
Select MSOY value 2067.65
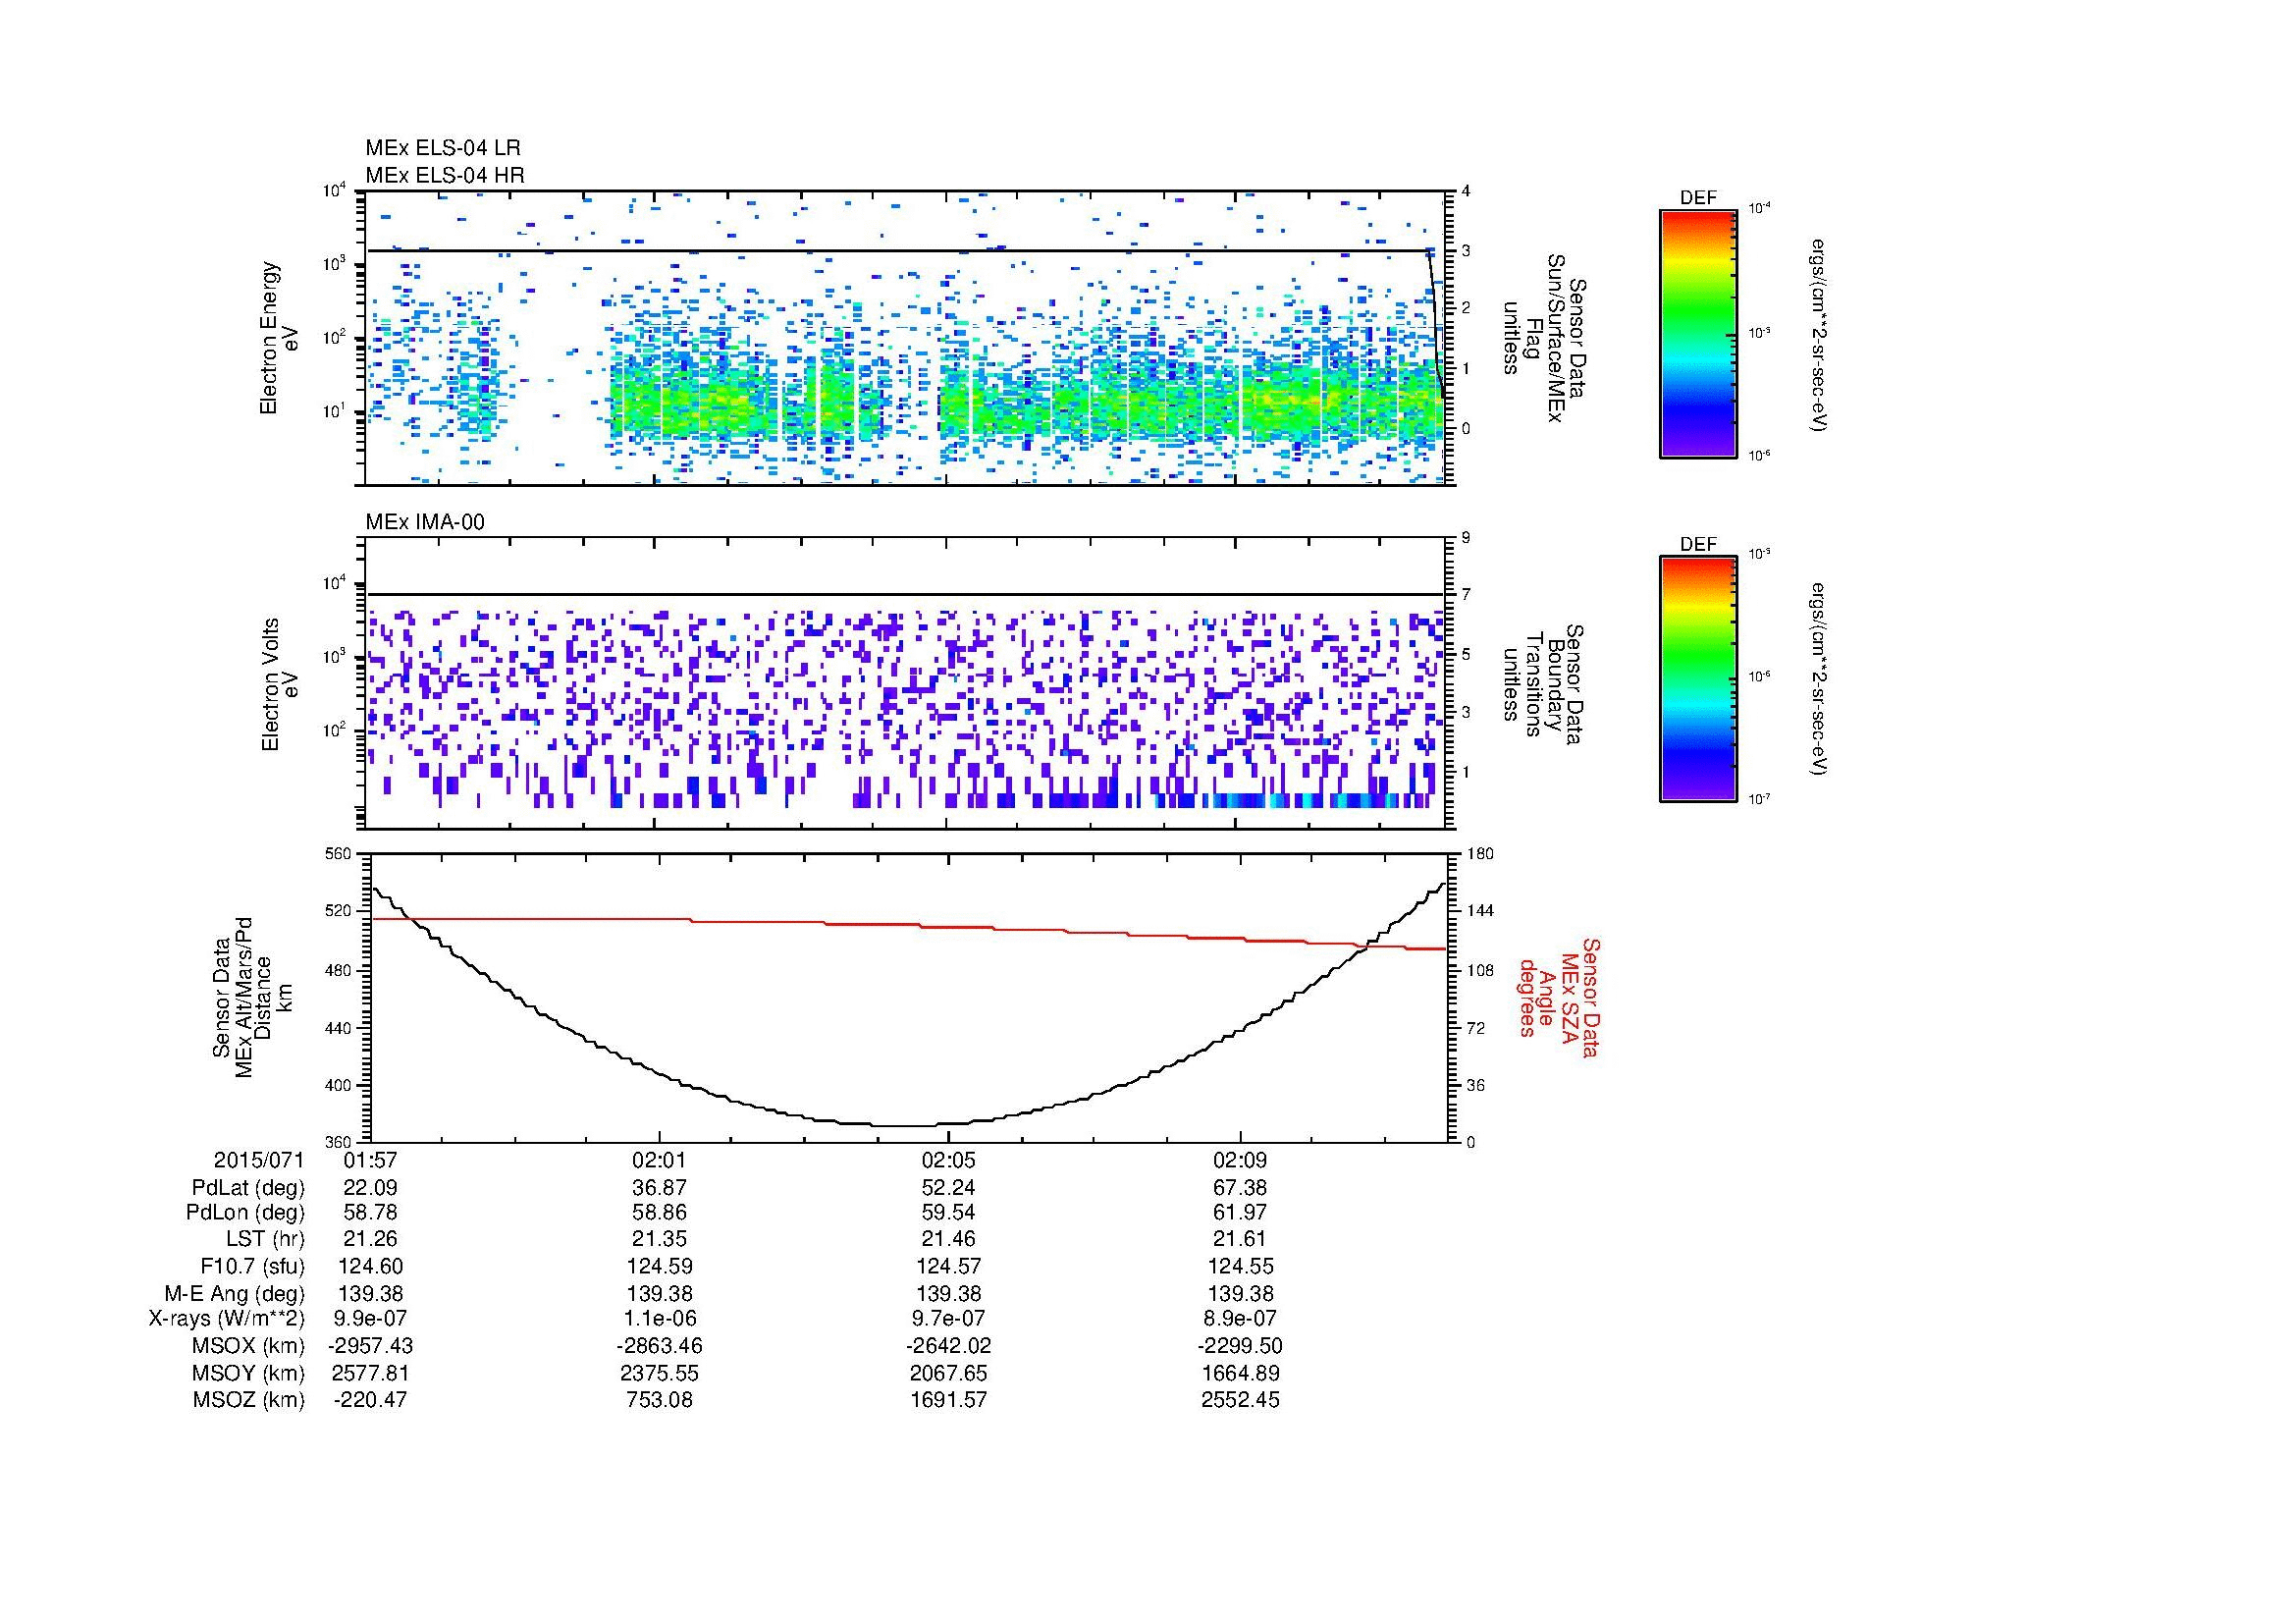click(x=949, y=1373)
